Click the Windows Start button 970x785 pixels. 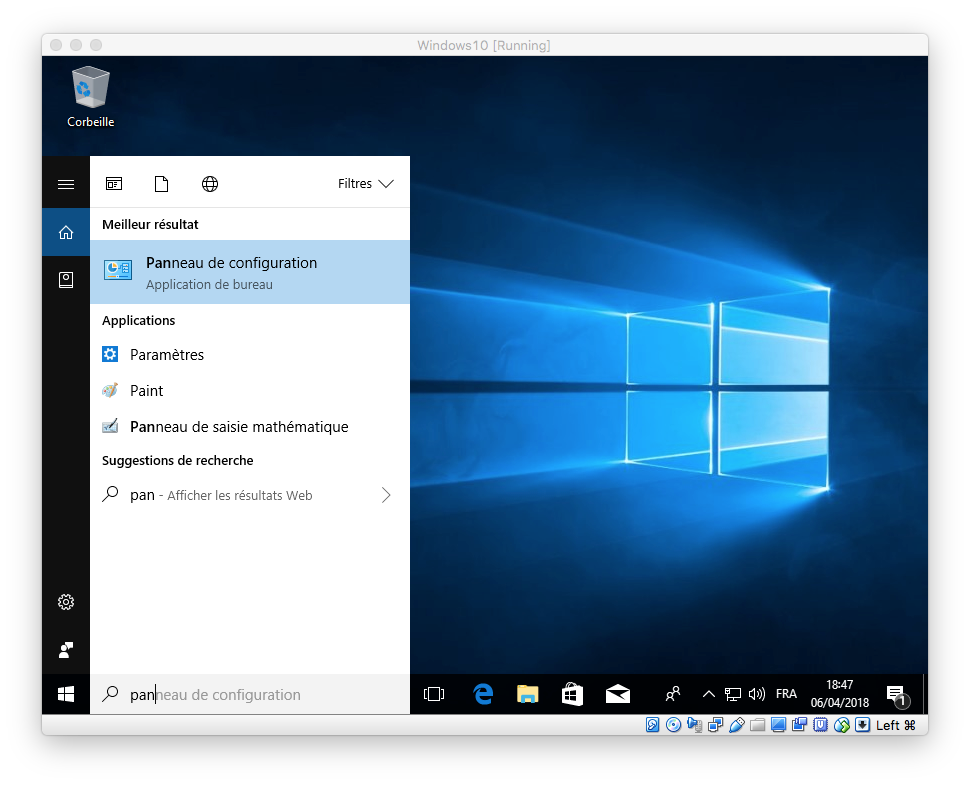pyautogui.click(x=66, y=694)
